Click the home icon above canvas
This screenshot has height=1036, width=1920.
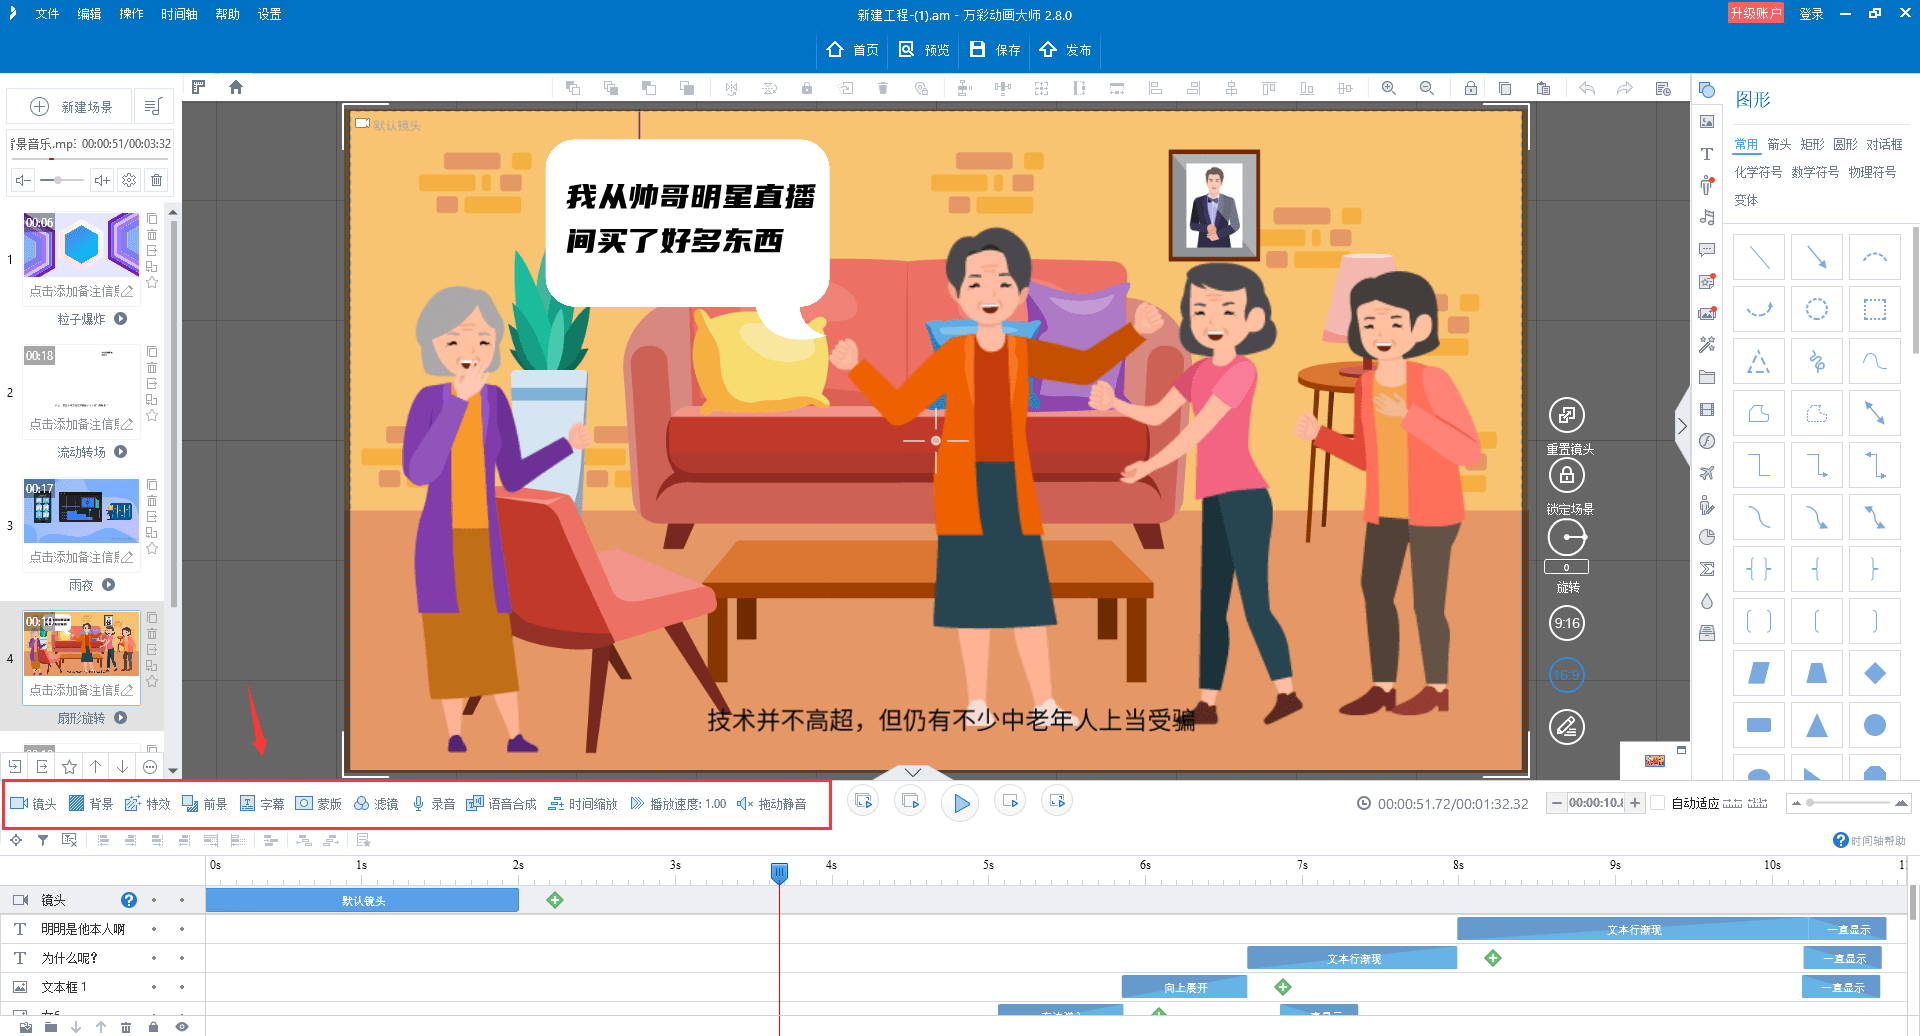coord(236,88)
